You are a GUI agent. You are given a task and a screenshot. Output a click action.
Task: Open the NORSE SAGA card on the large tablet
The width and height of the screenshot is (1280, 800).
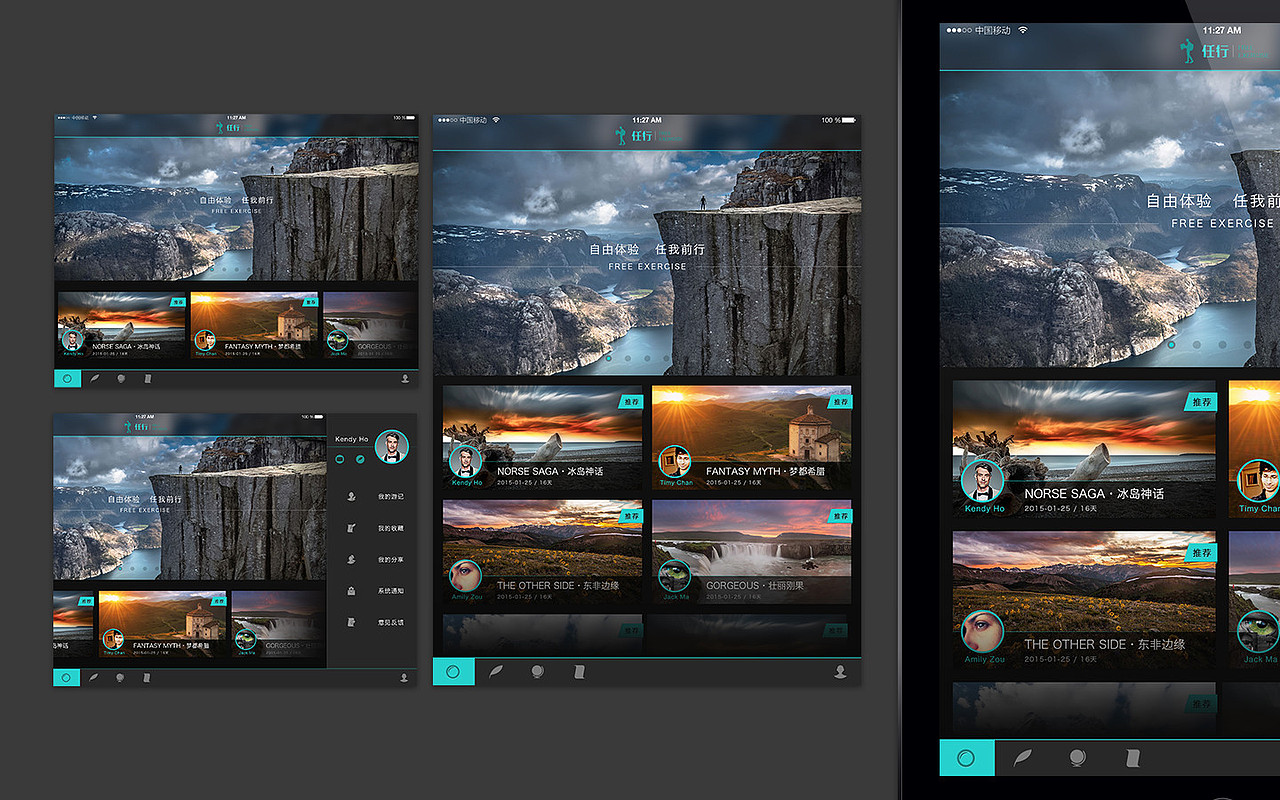point(1084,449)
